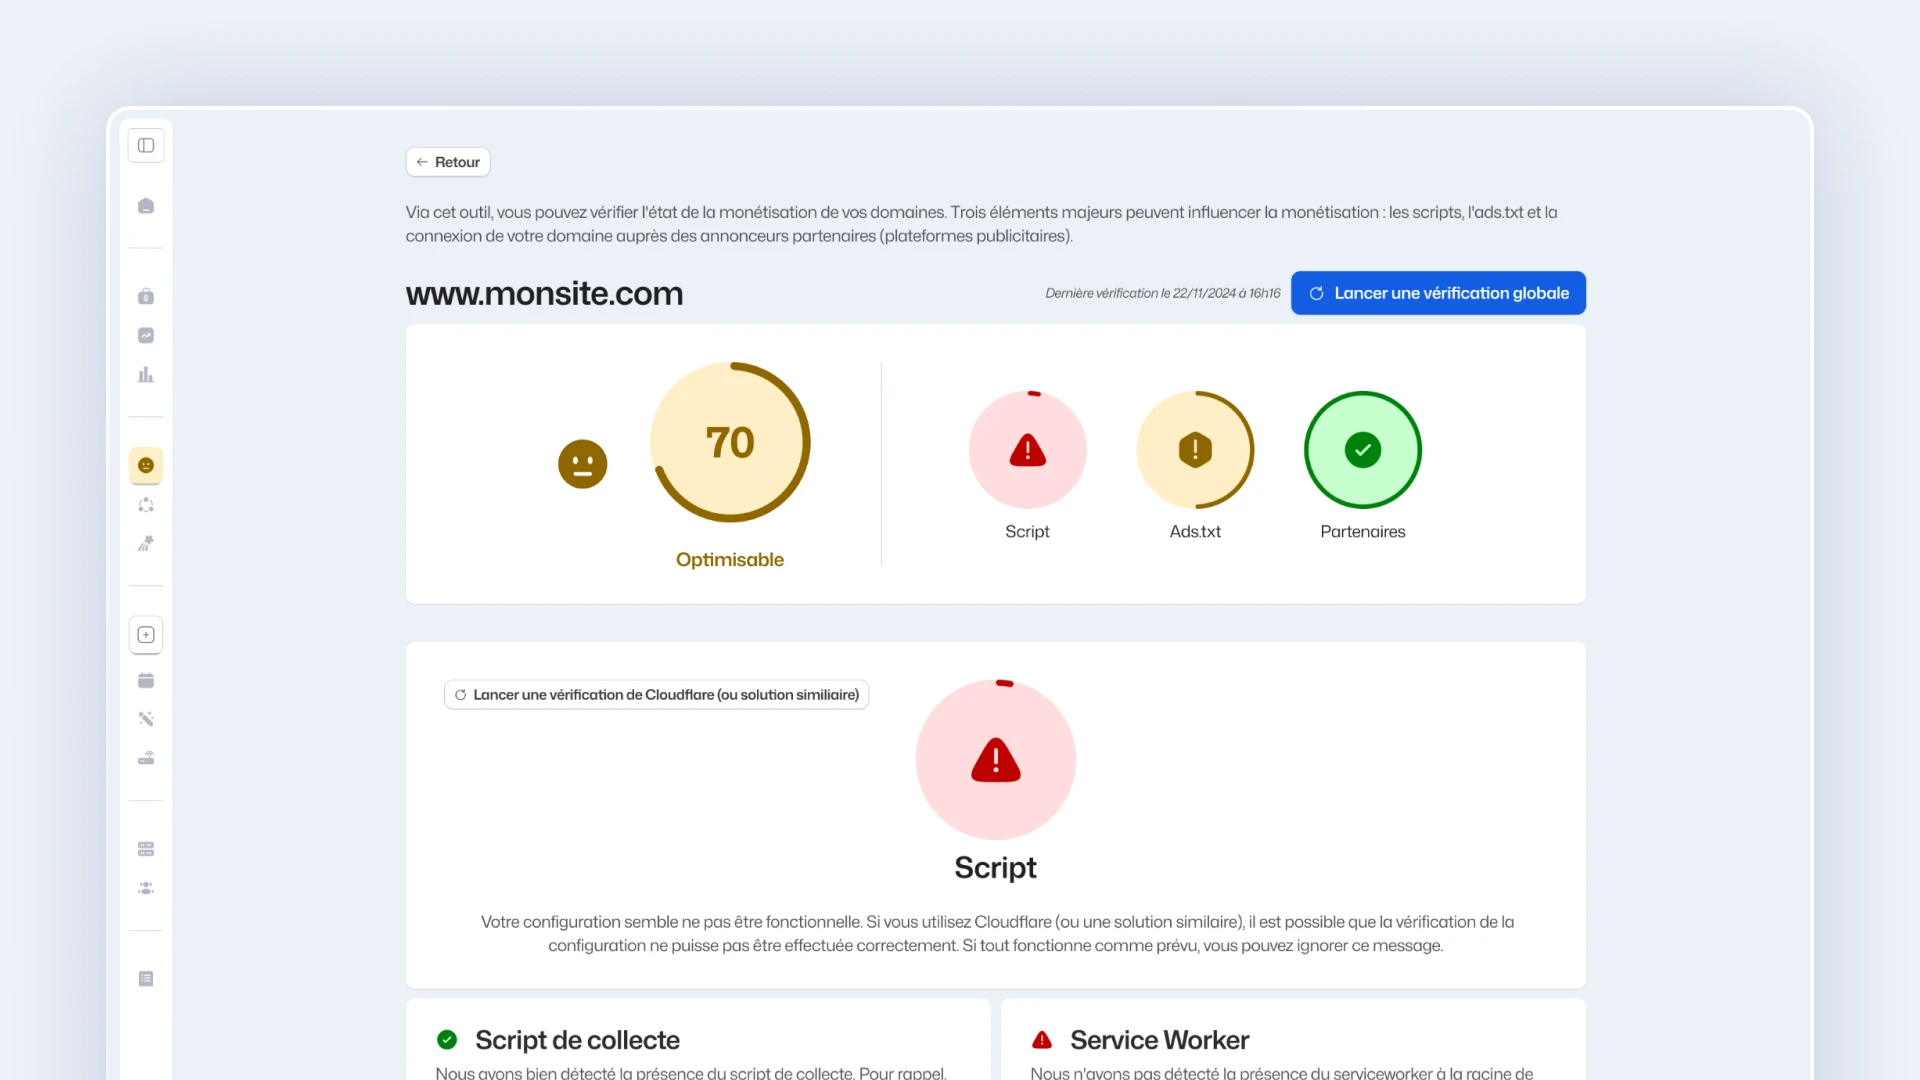
Task: Open the home icon in sidebar
Action: [x=146, y=206]
